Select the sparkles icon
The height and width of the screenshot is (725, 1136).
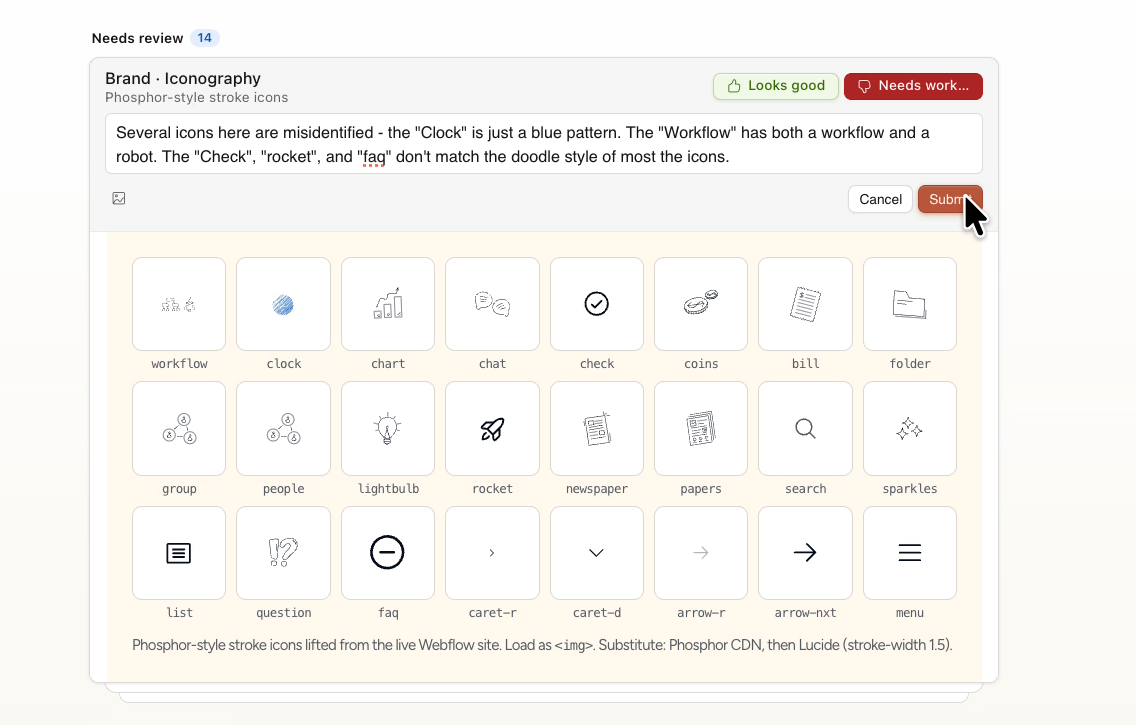(909, 428)
